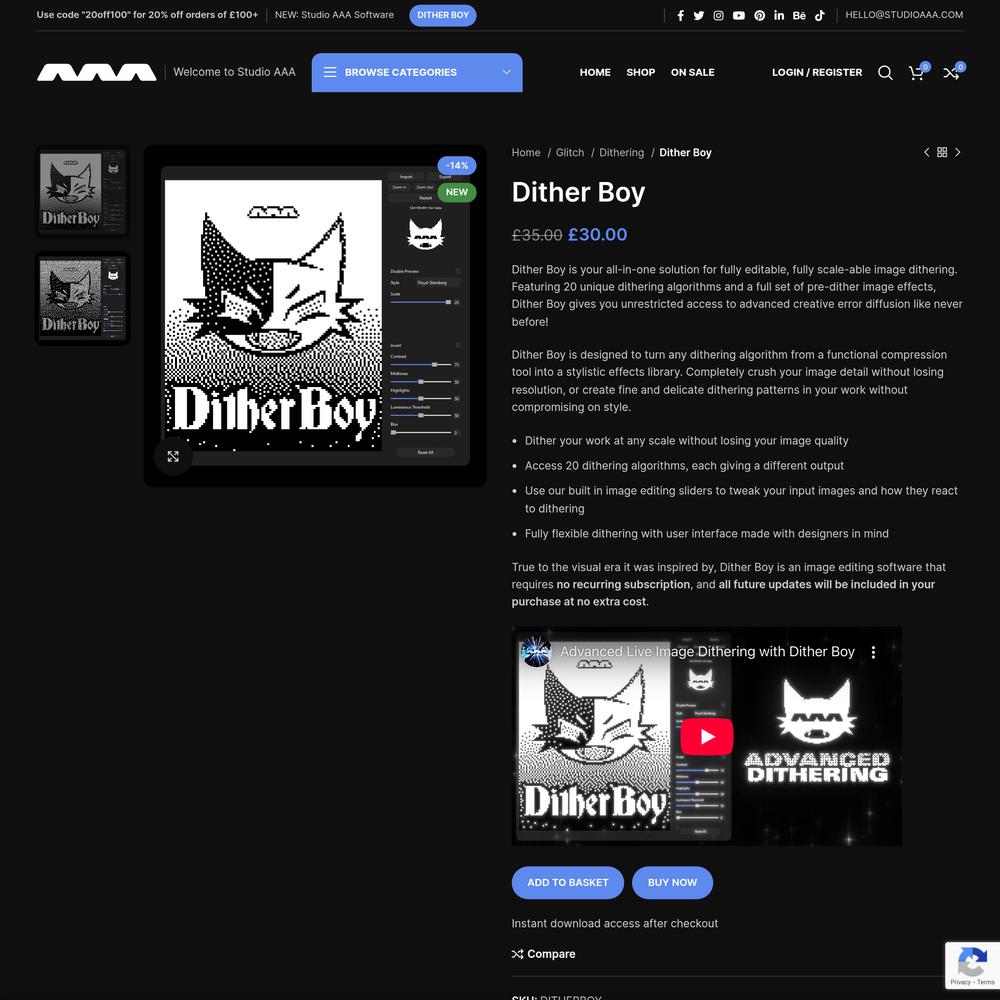Click the Buy Now button
Image resolution: width=1000 pixels, height=1000 pixels.
(x=672, y=883)
